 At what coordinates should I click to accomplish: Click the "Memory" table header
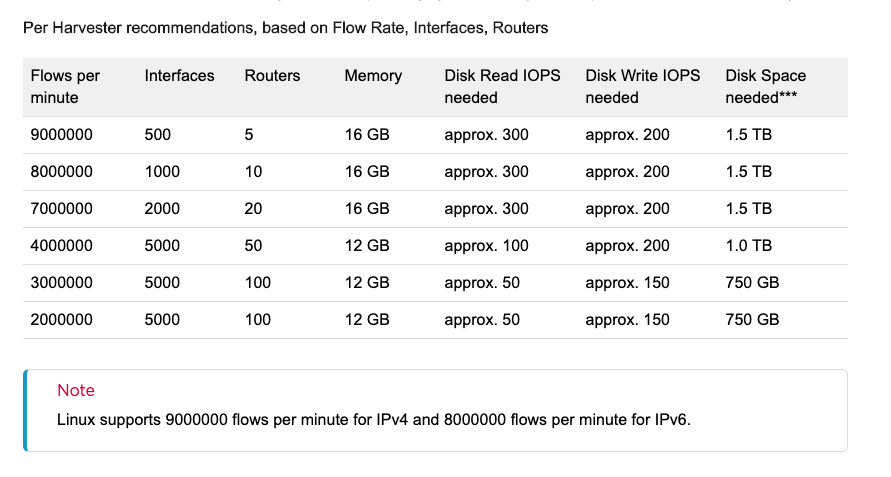pyautogui.click(x=373, y=75)
